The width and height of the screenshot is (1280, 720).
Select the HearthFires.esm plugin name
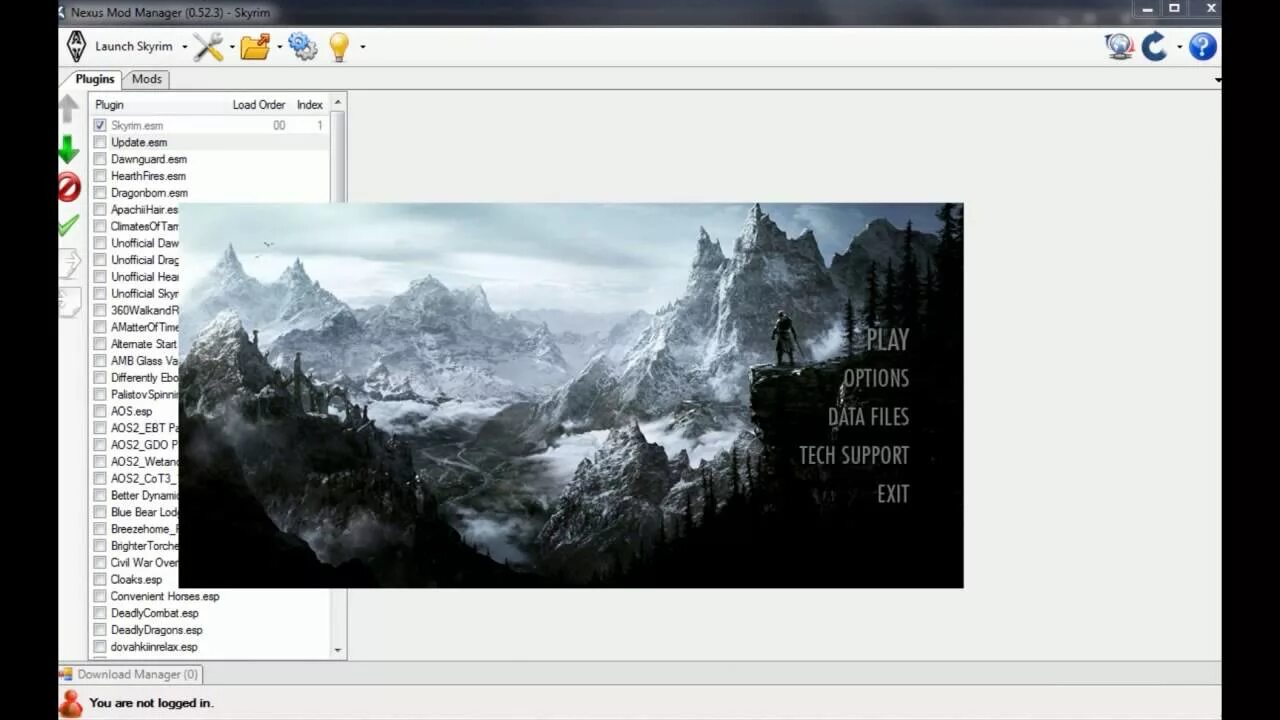pos(148,176)
